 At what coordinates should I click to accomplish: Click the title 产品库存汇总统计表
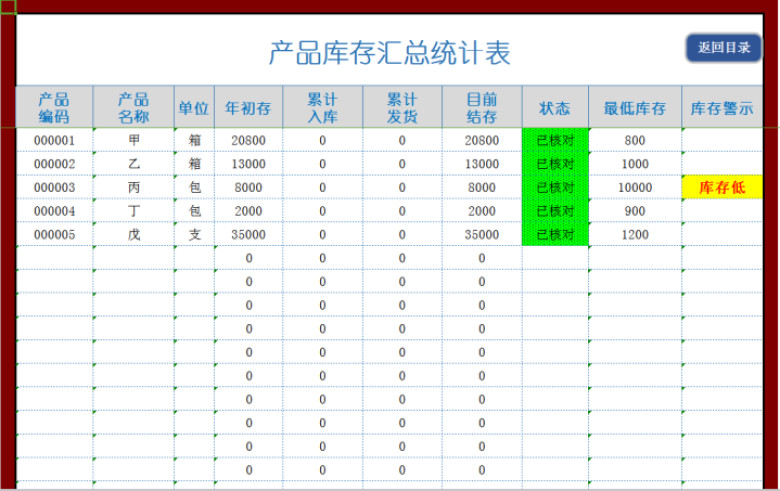[x=390, y=53]
